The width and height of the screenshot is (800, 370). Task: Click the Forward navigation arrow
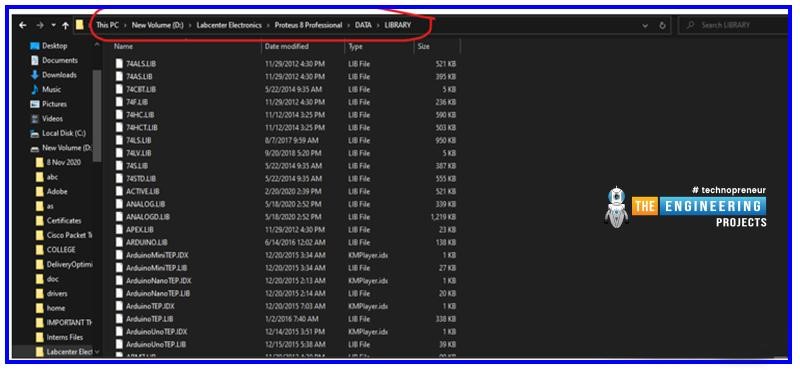click(40, 25)
